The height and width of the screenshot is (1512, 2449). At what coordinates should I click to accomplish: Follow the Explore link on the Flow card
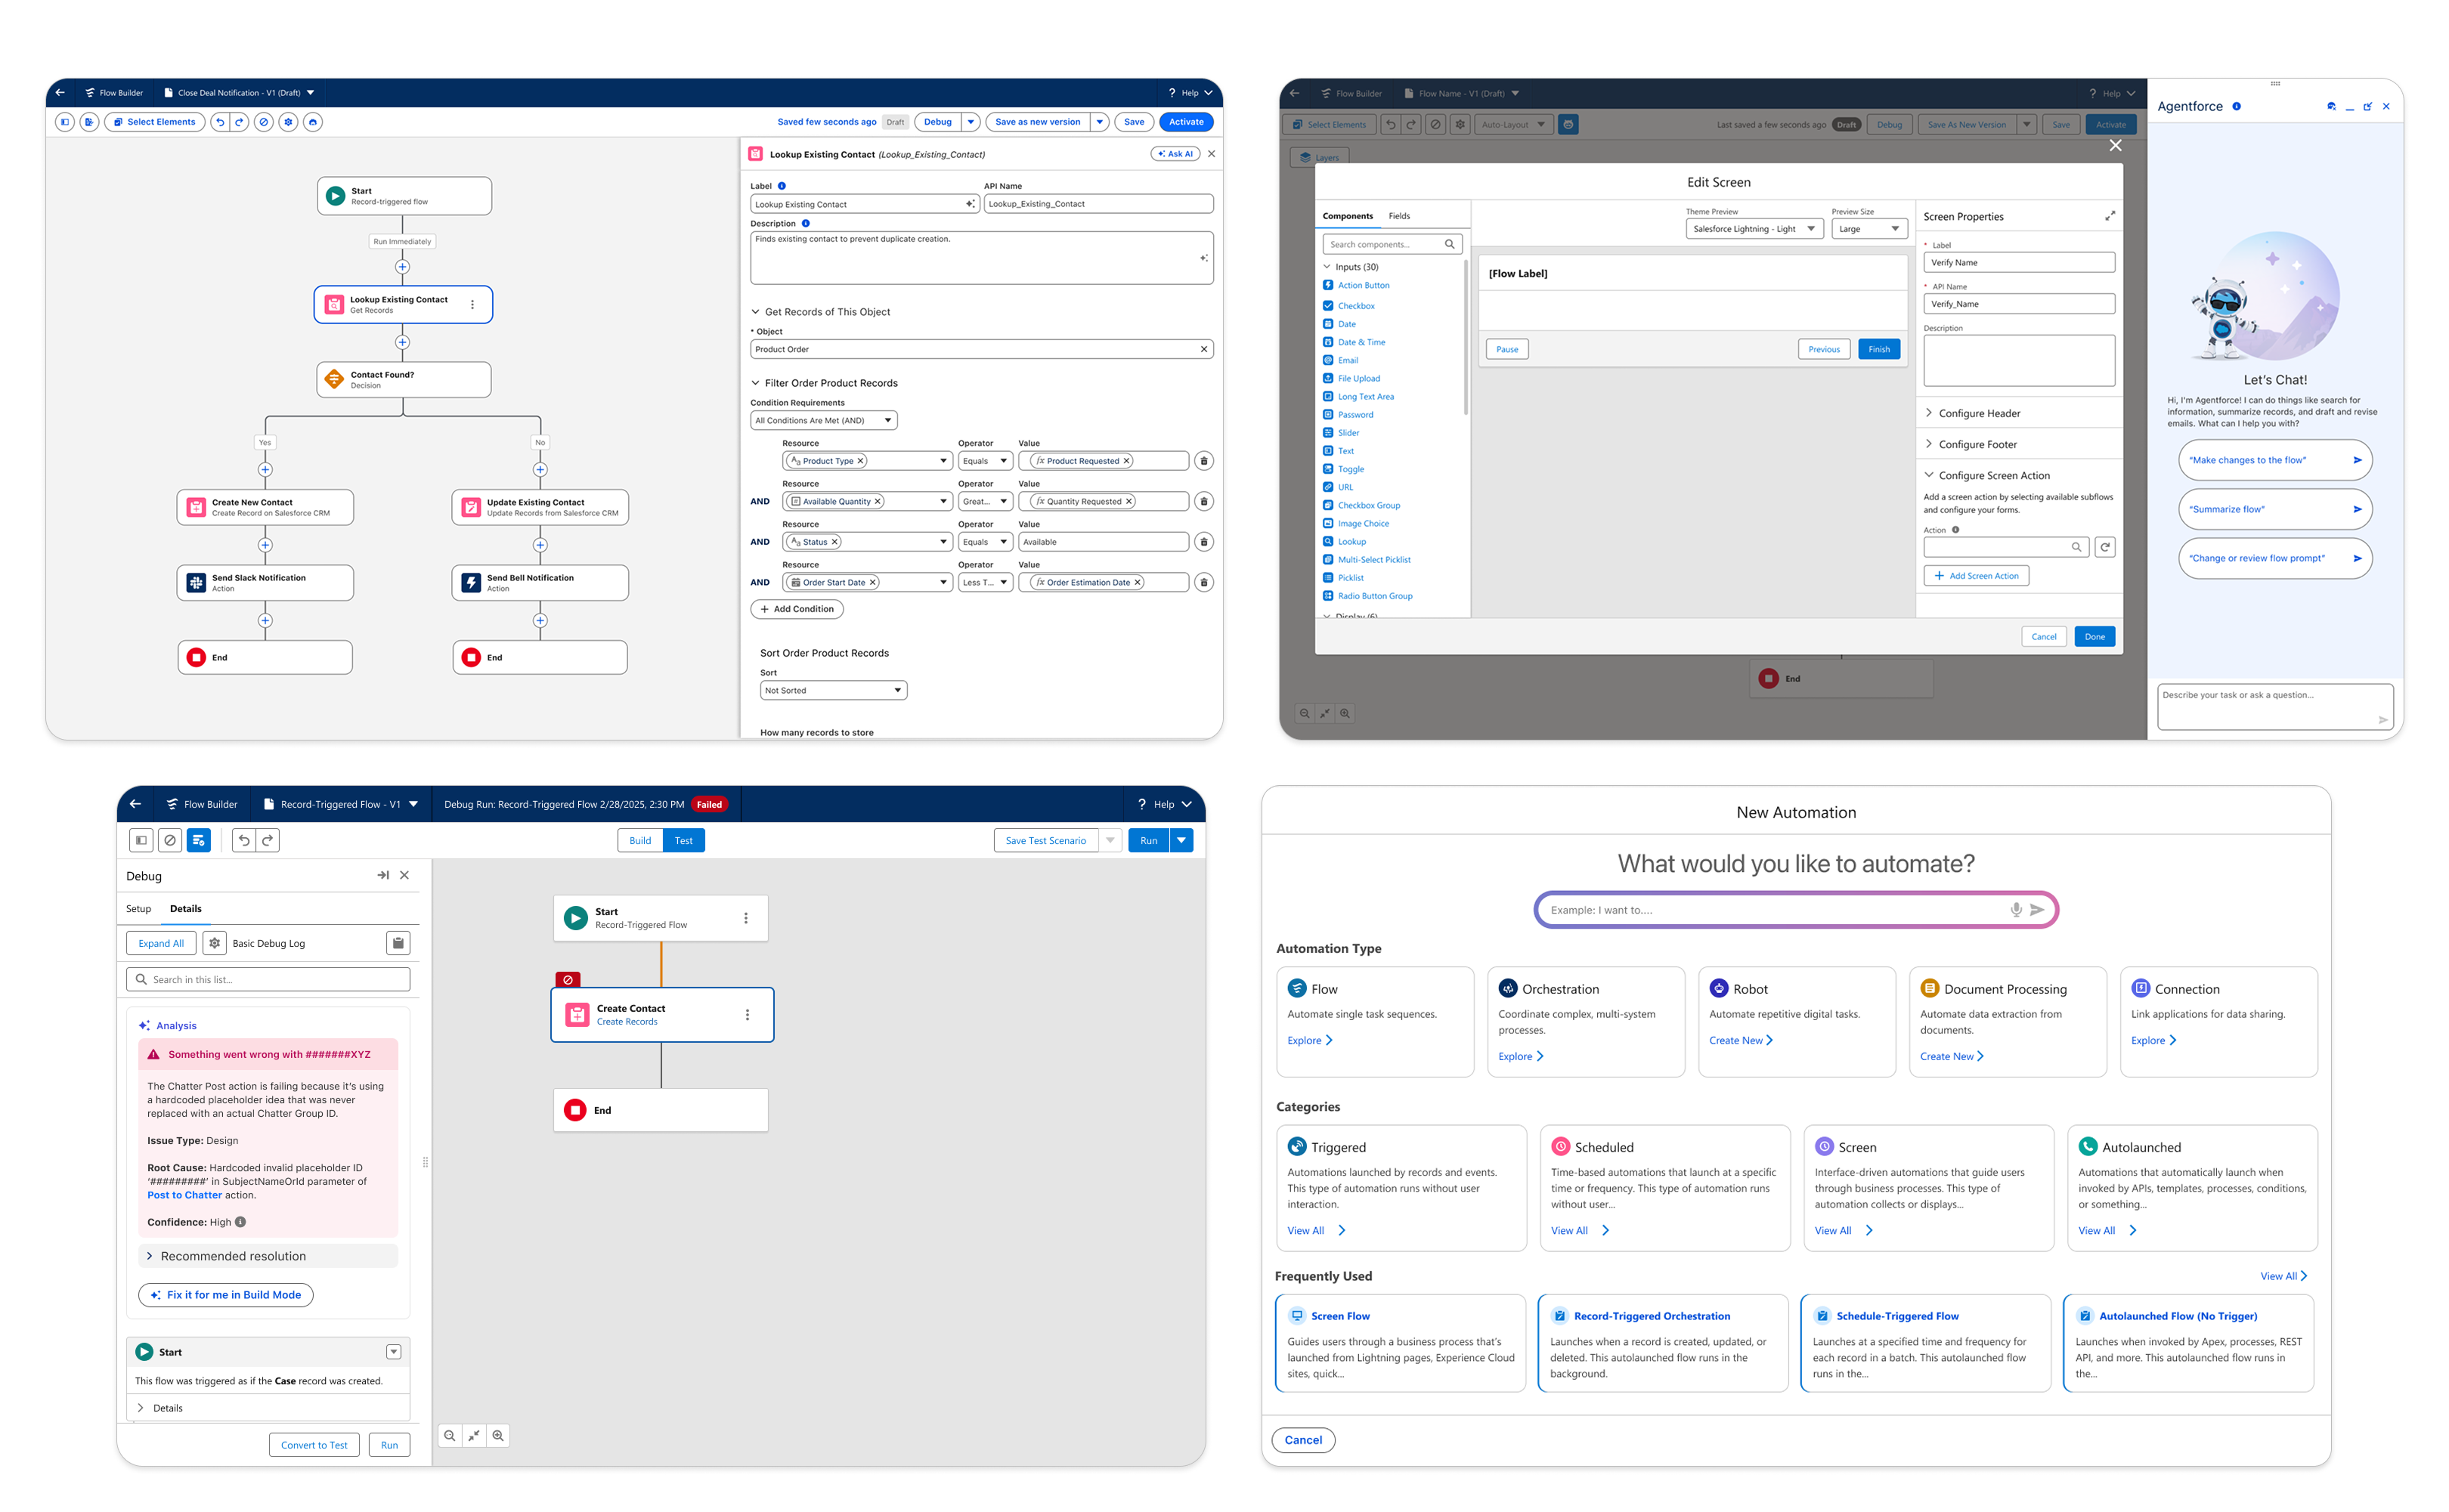[1310, 1040]
